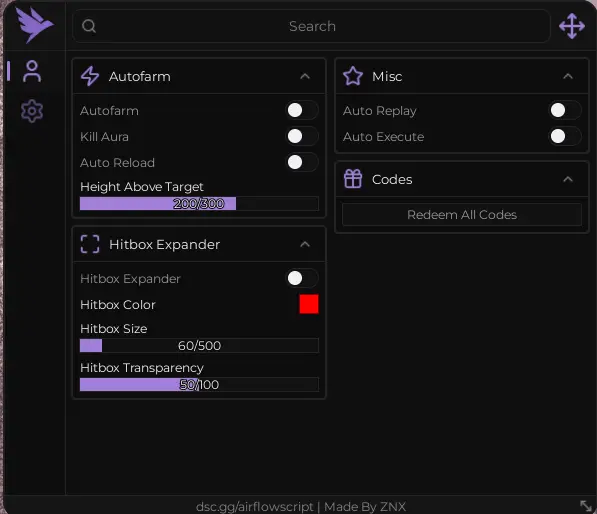The width and height of the screenshot is (597, 514).
Task: Click the Misc star icon
Action: 353,76
